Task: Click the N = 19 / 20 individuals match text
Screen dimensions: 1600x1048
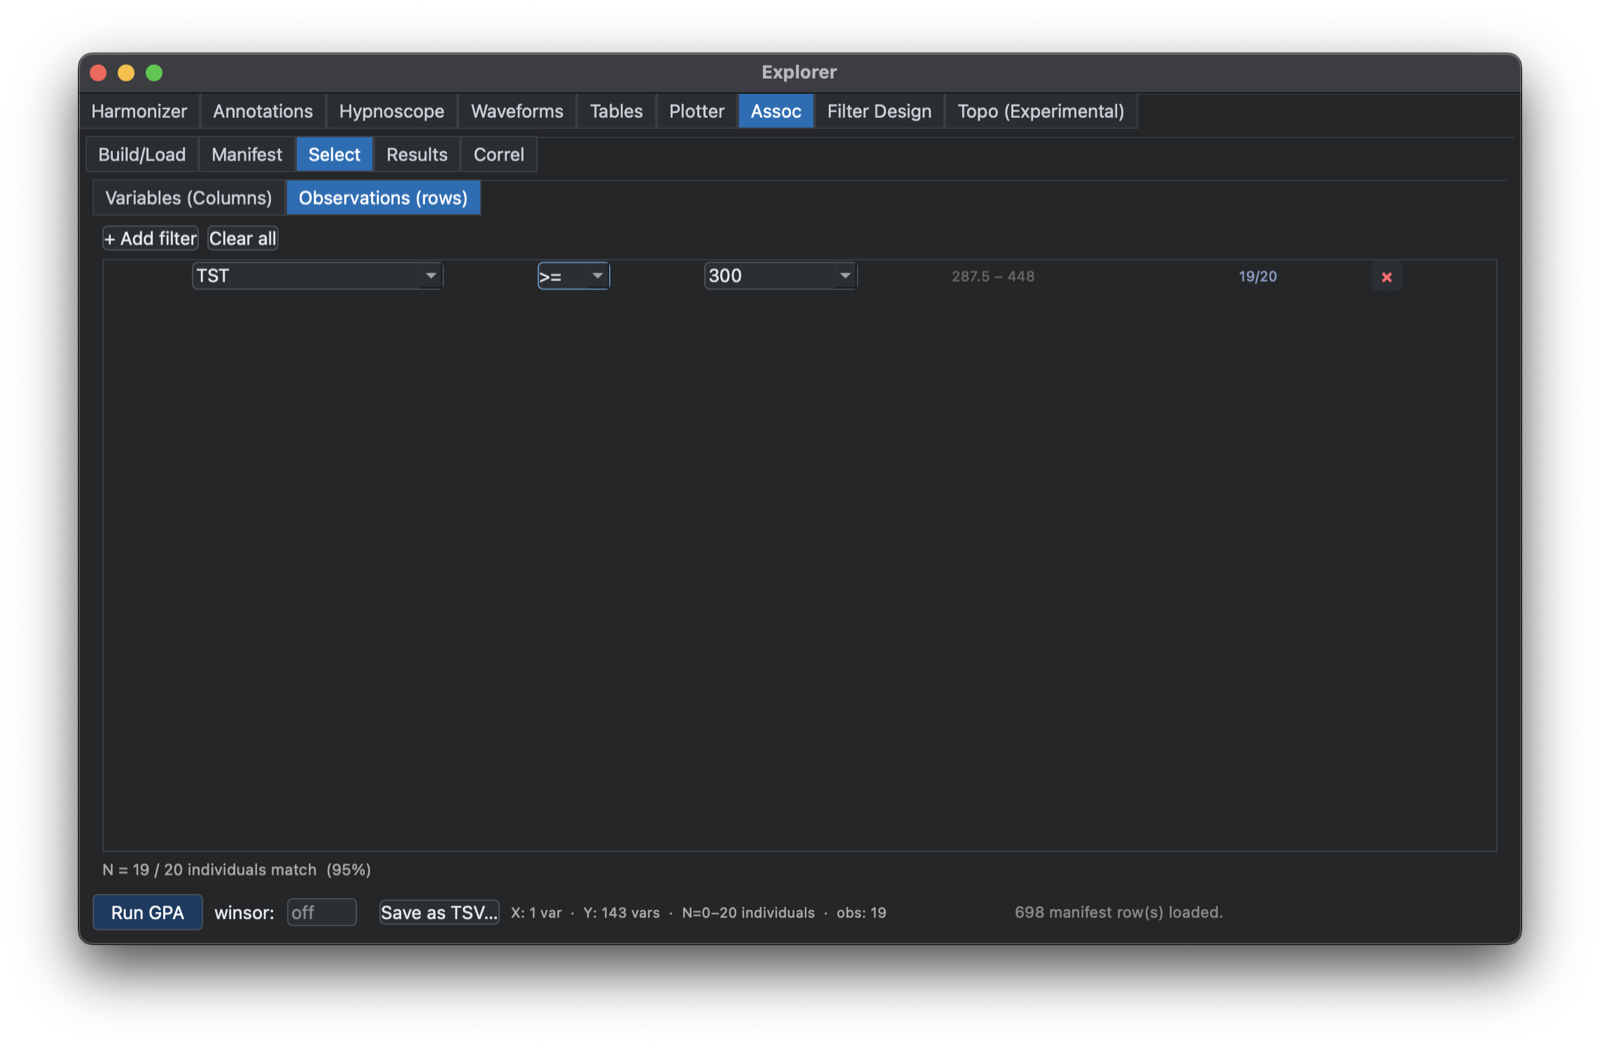Action: (237, 870)
